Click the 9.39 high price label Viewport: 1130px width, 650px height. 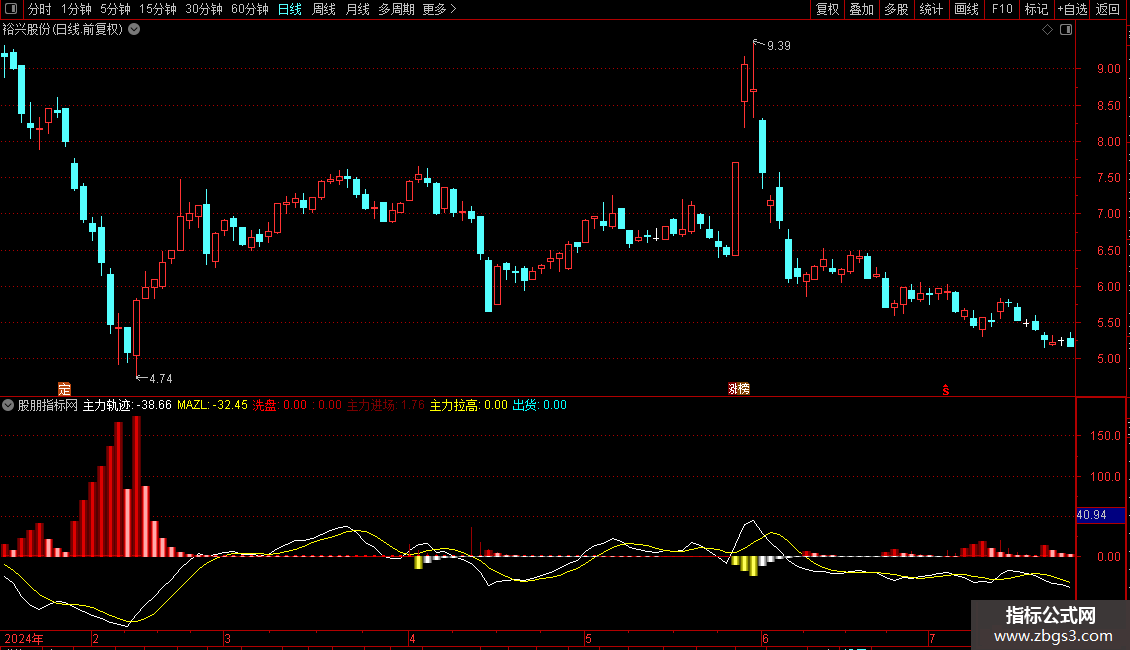click(x=778, y=46)
